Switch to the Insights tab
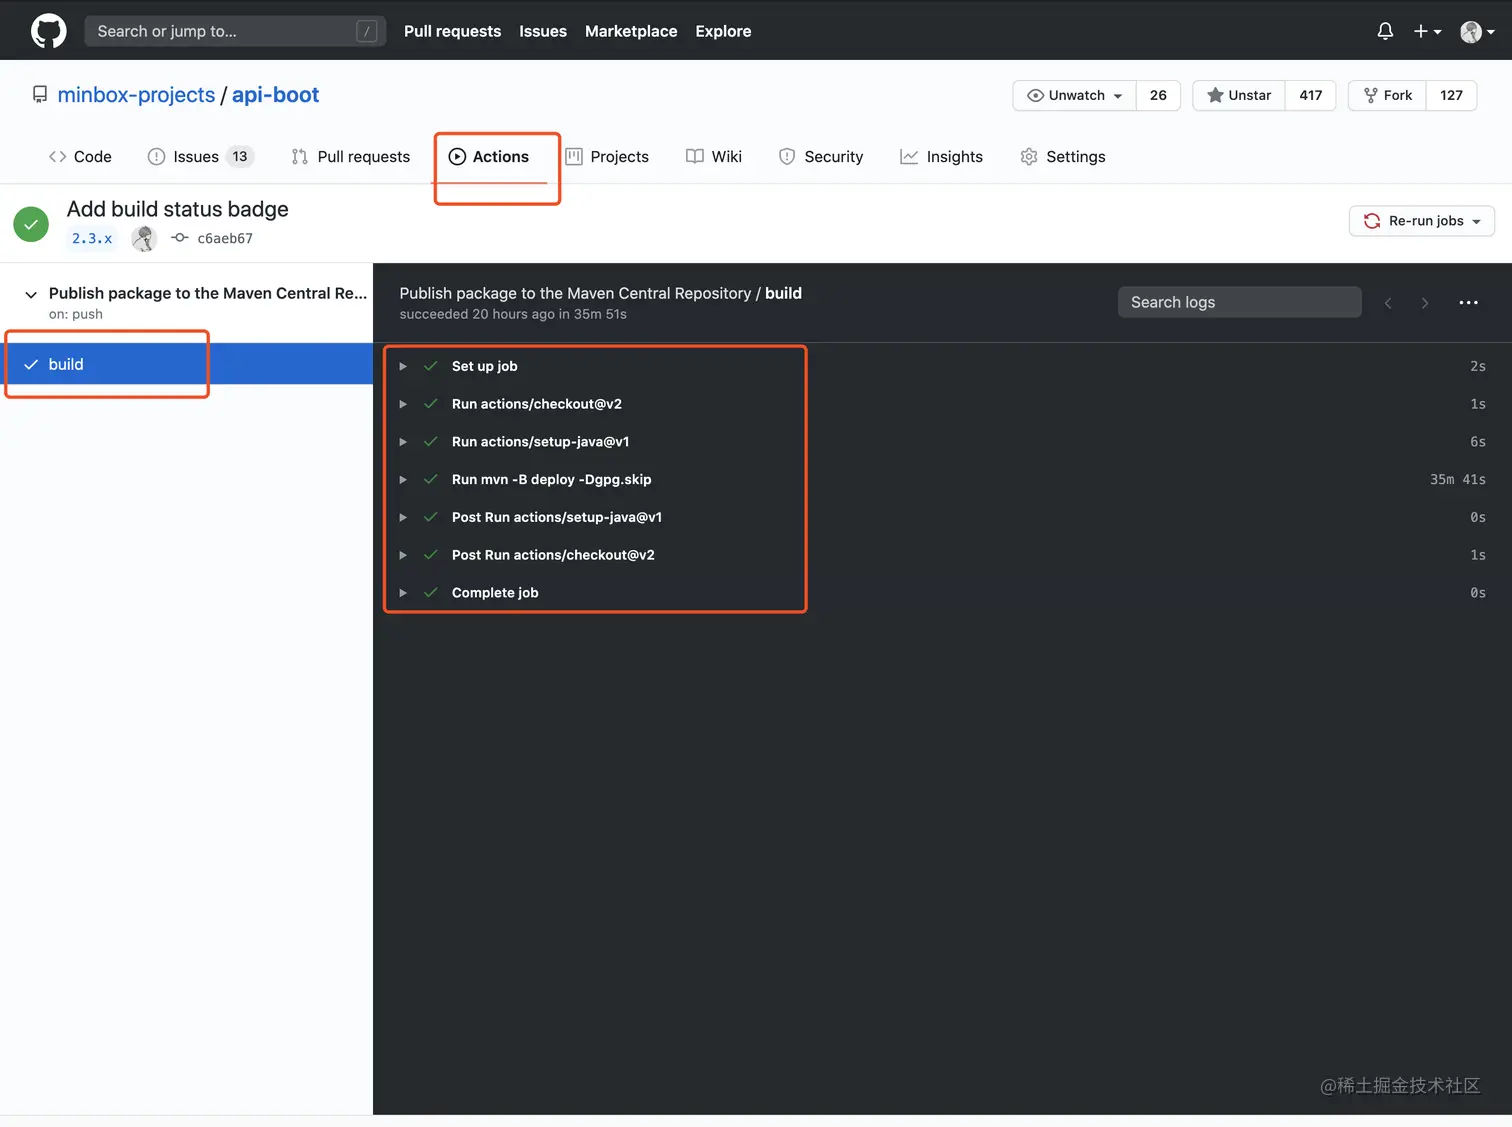 pos(941,157)
